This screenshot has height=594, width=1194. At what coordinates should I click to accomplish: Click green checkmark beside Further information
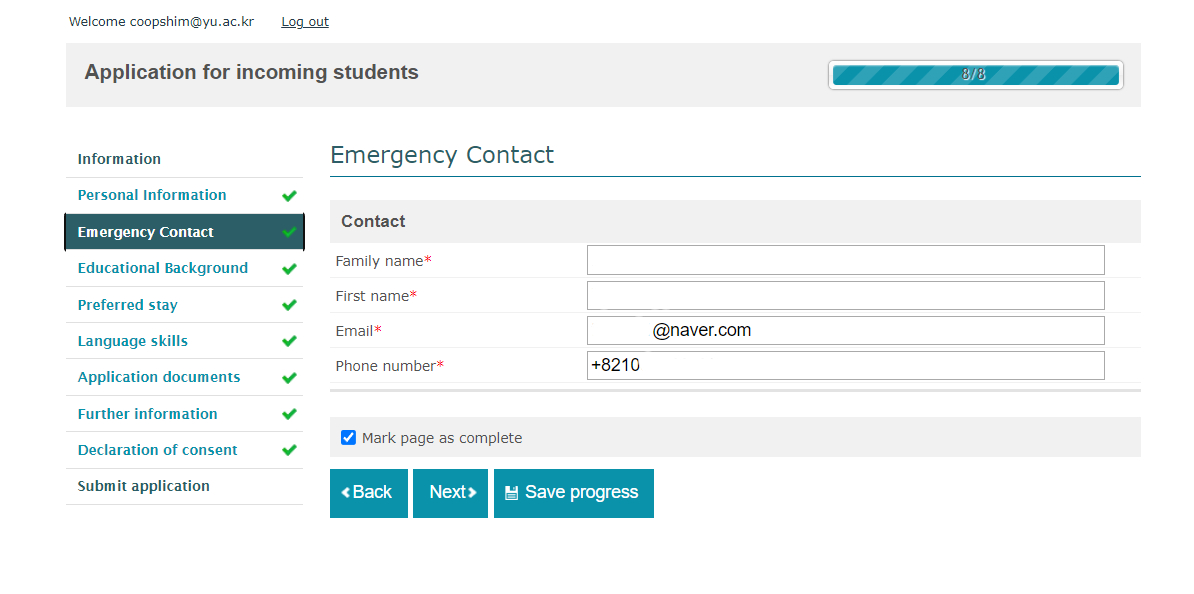(x=290, y=414)
